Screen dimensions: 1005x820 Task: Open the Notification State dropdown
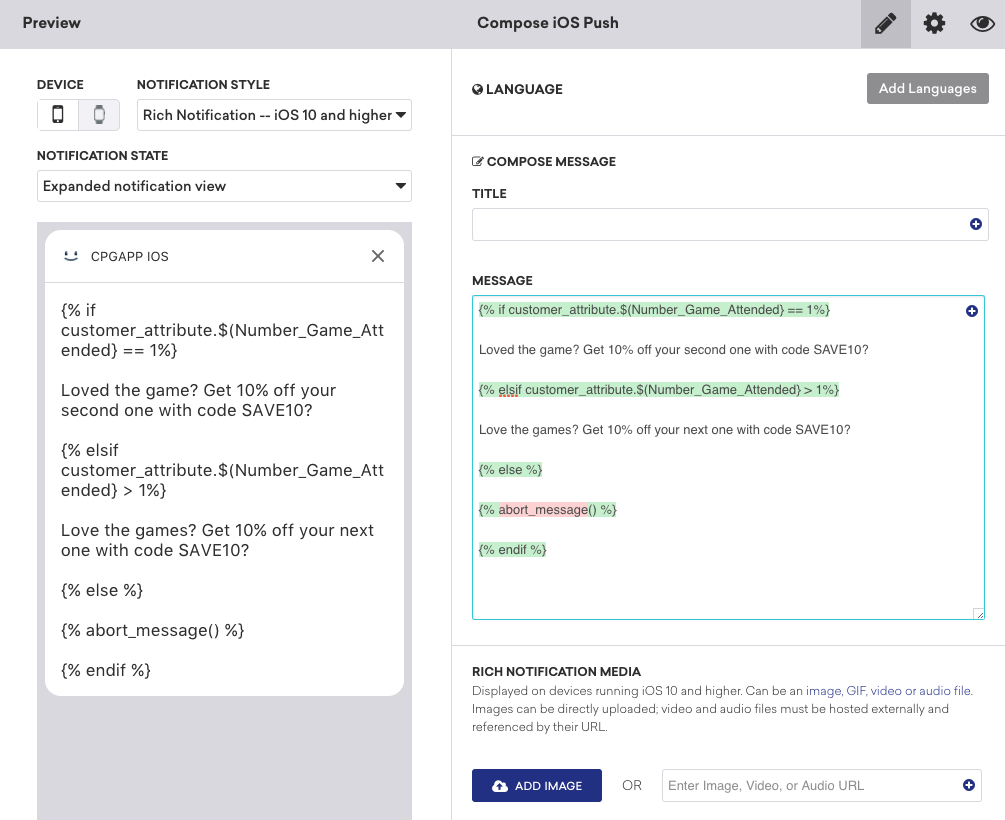point(224,186)
